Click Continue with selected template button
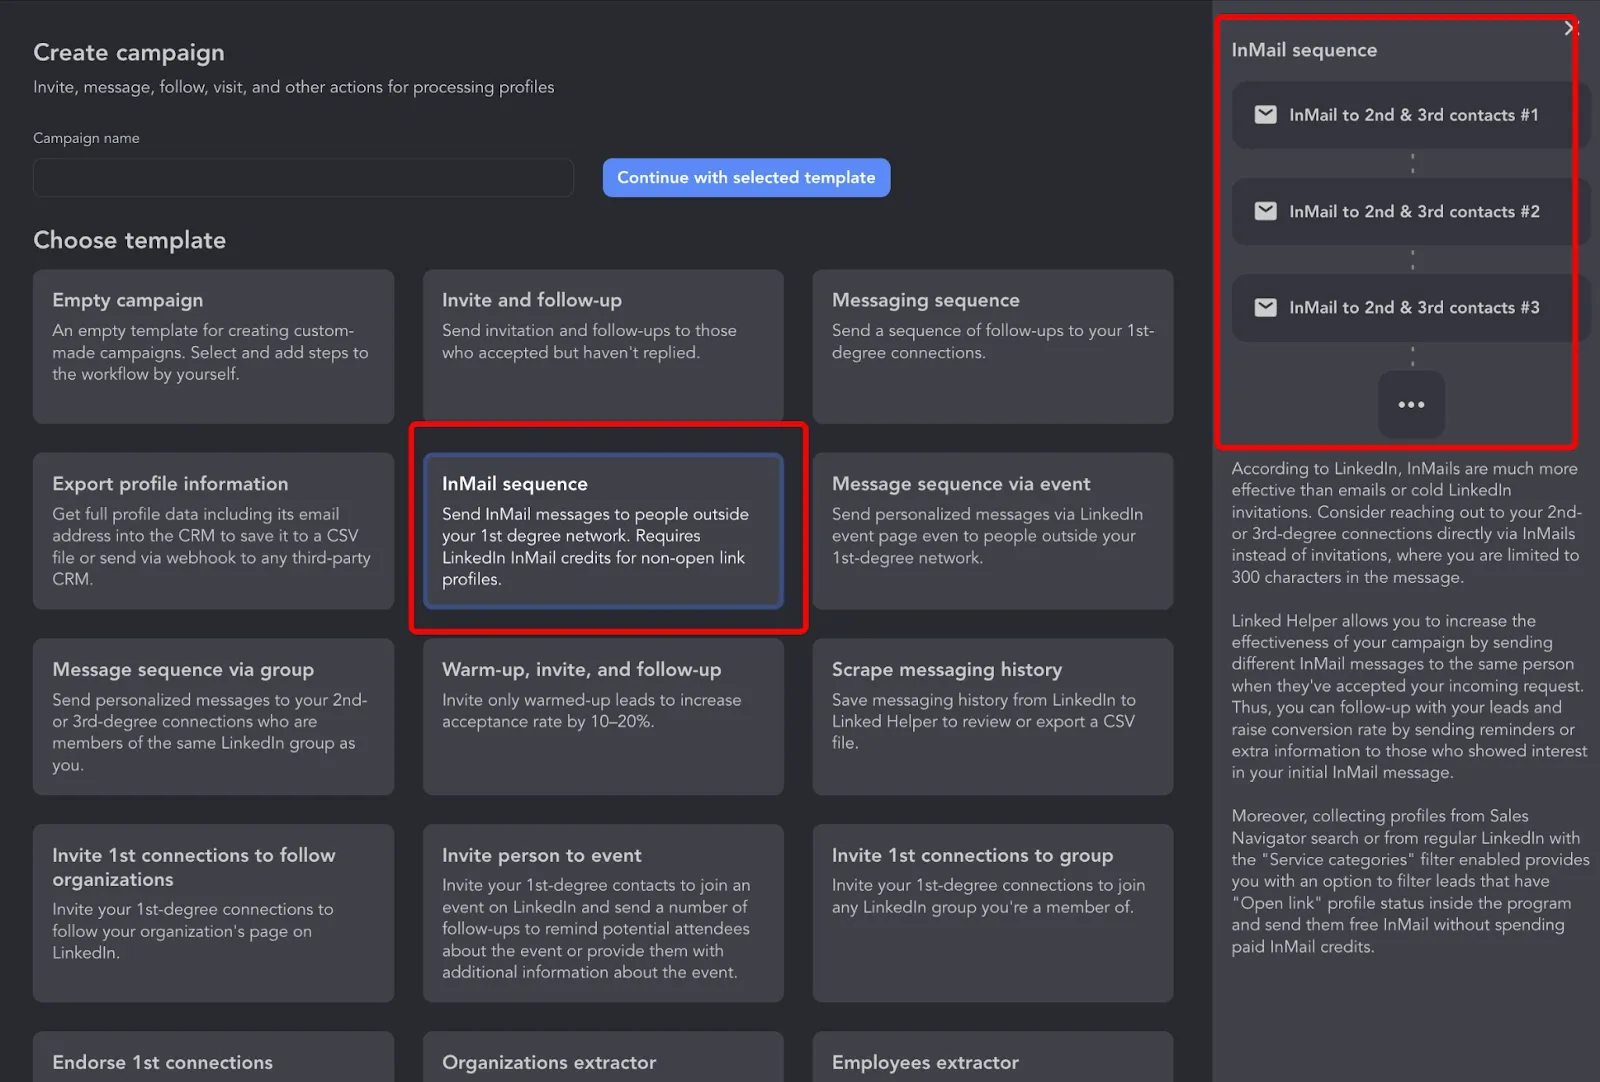Image resolution: width=1600 pixels, height=1082 pixels. pyautogui.click(x=746, y=177)
